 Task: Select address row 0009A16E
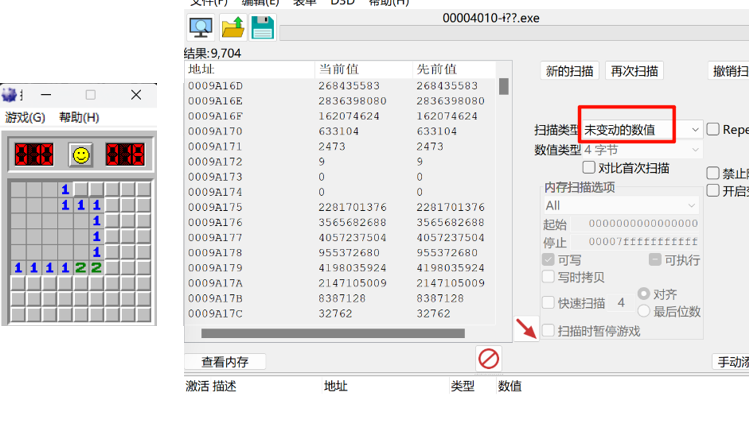click(340, 101)
